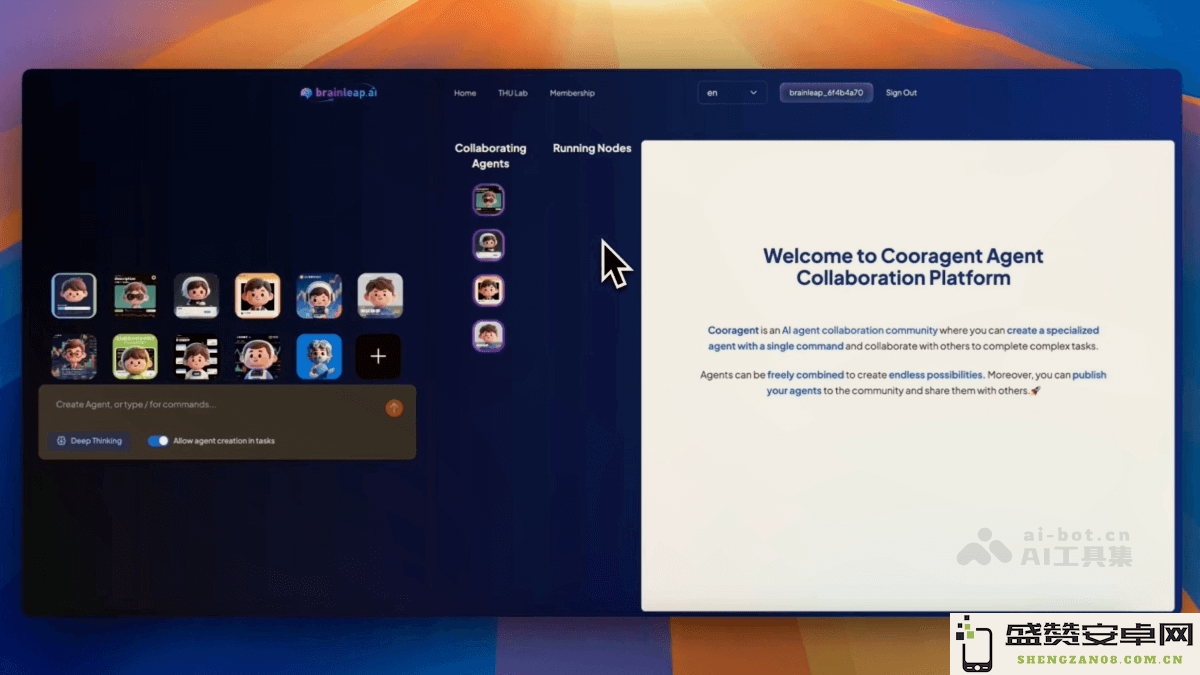
Task: Click the 'AI agent collaboration community' text
Action: pos(860,330)
